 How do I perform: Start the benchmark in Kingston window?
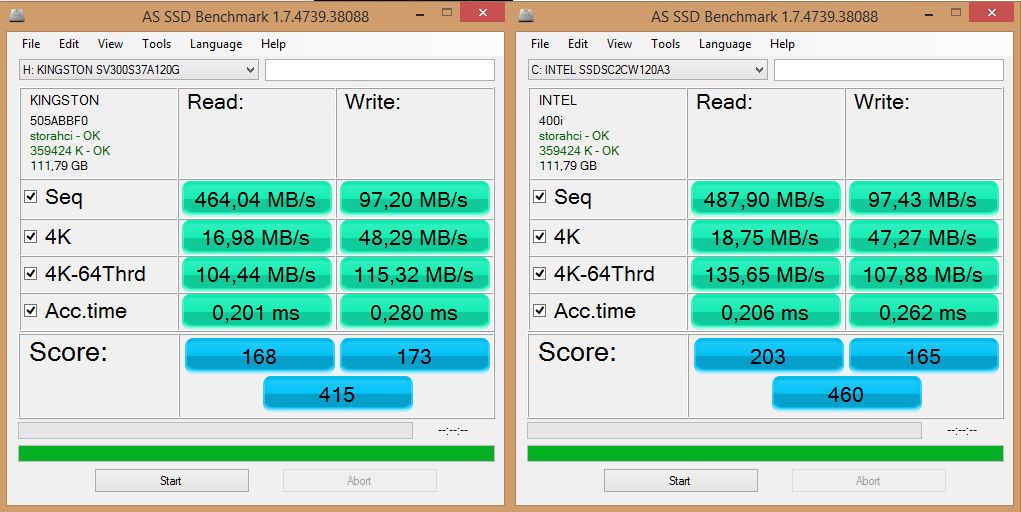(x=171, y=481)
